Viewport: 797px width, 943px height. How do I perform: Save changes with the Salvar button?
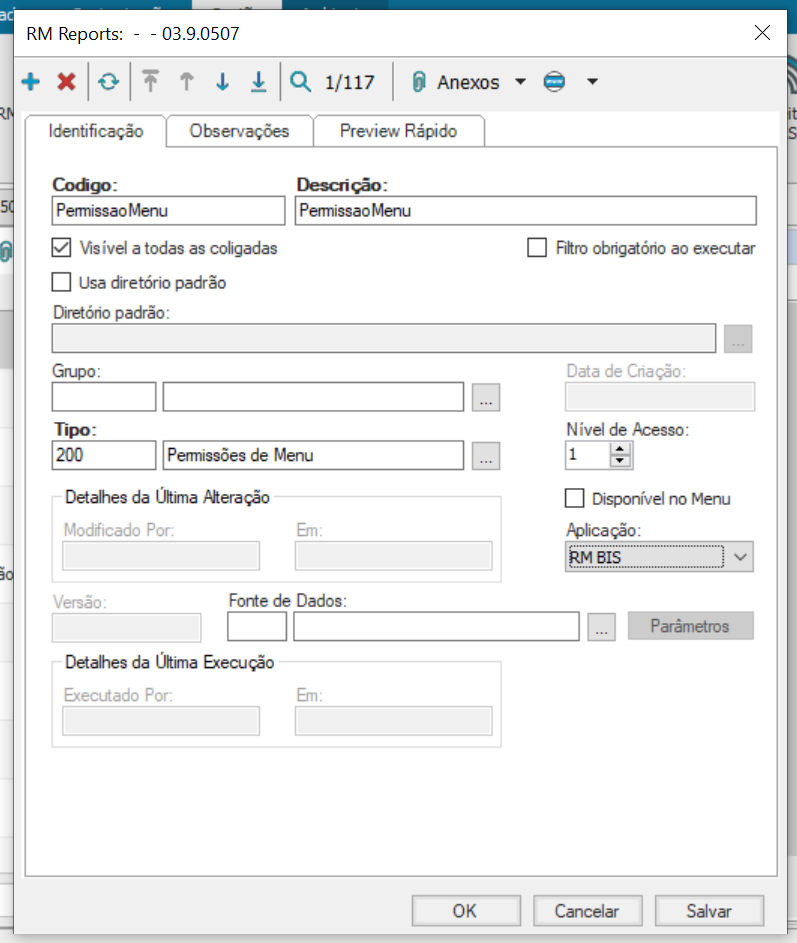709,911
